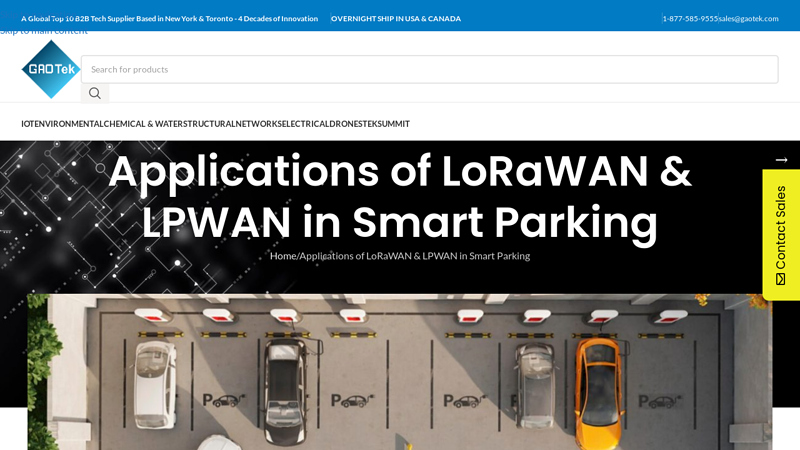Click Skip to main content link
This screenshot has width=800, height=450.
(x=44, y=33)
